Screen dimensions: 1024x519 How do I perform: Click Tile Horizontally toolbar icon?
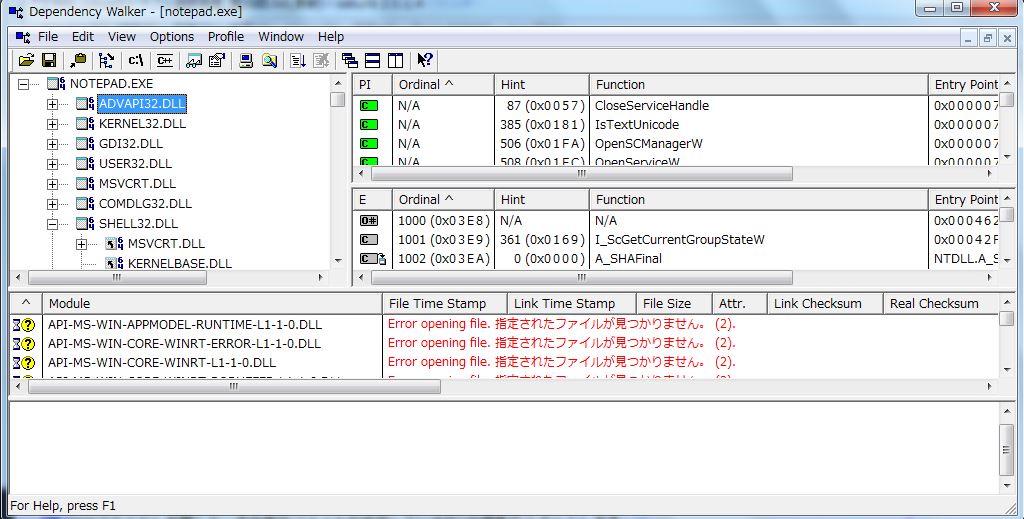(372, 61)
